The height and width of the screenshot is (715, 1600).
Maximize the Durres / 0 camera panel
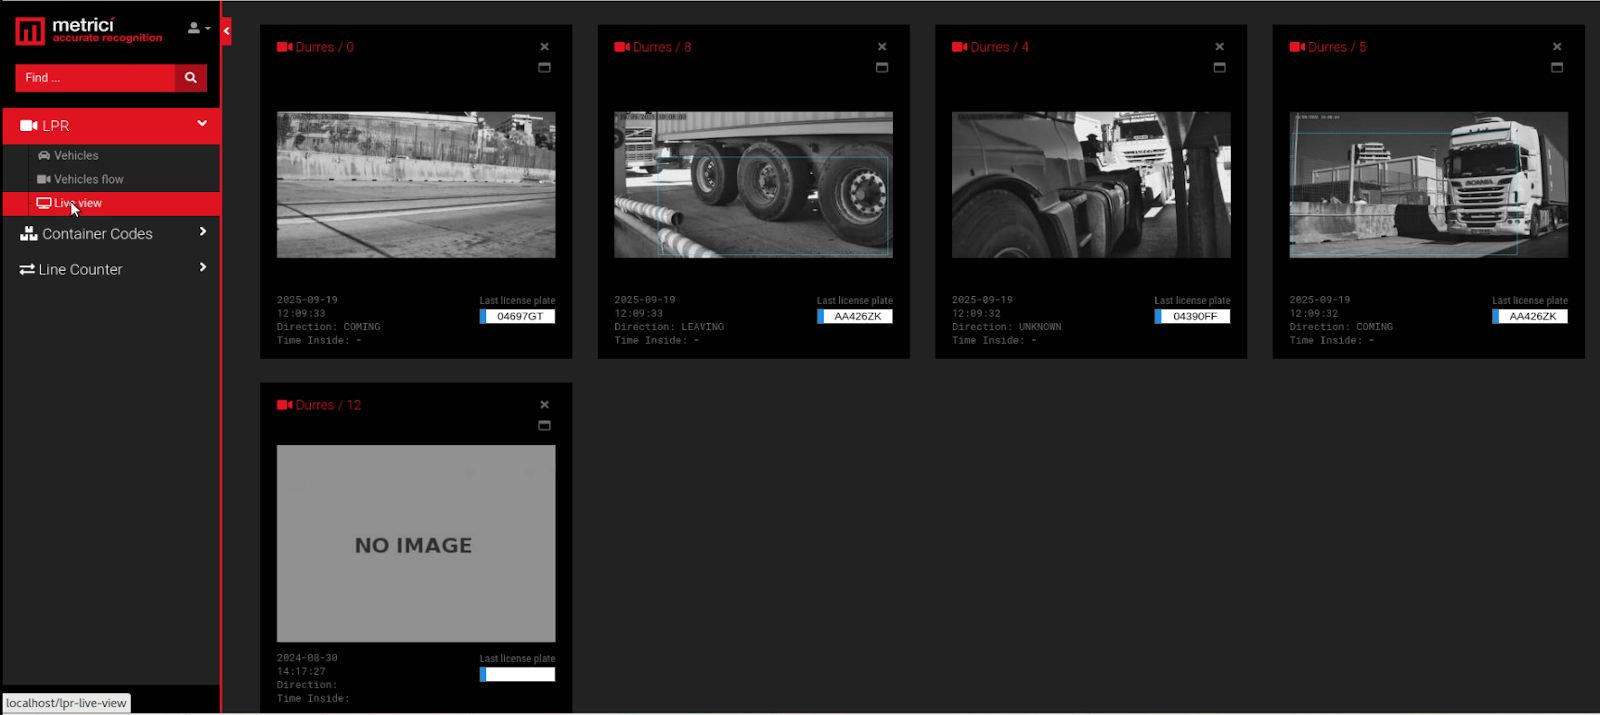tap(544, 68)
